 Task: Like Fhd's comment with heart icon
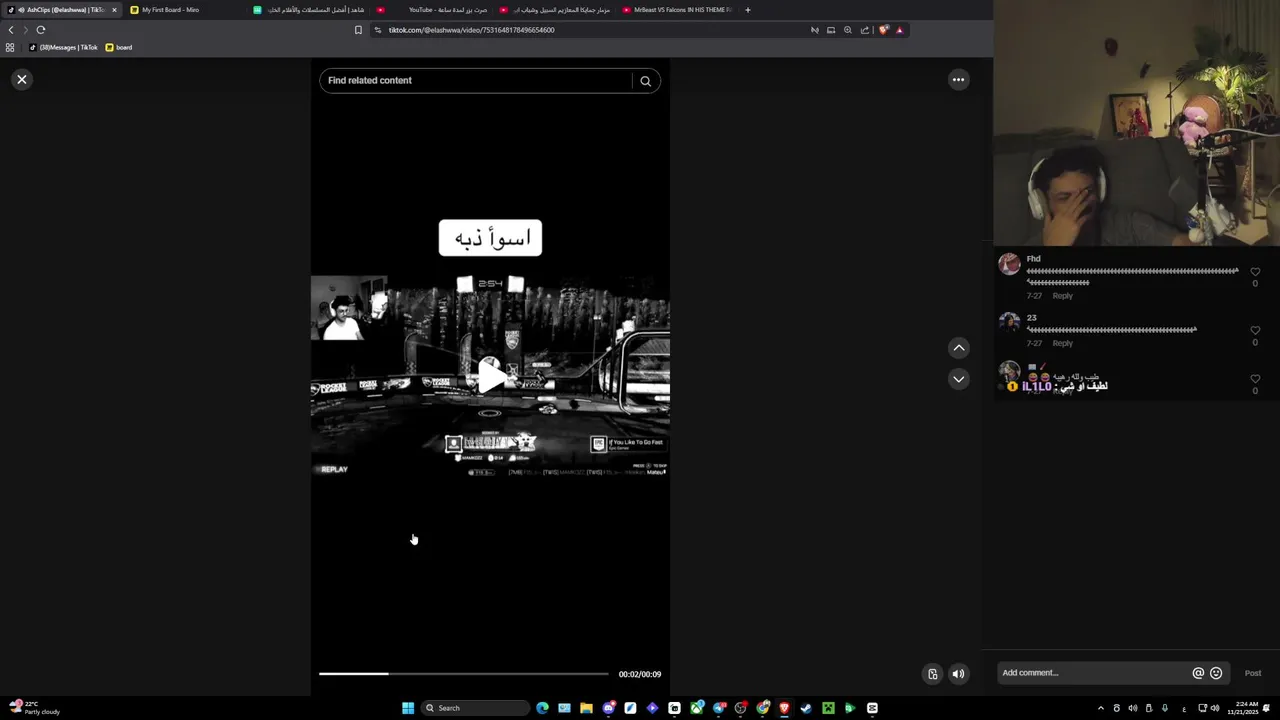[1255, 272]
